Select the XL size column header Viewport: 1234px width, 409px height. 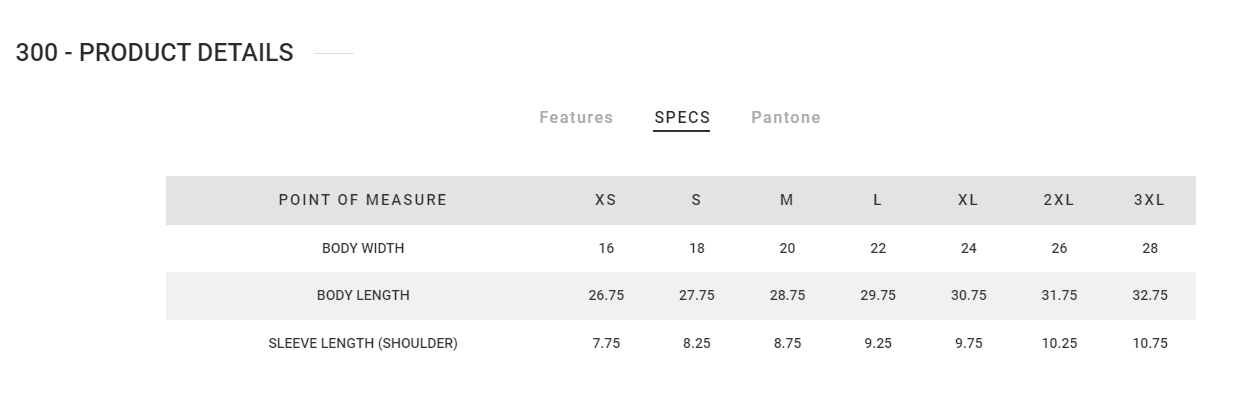click(968, 200)
